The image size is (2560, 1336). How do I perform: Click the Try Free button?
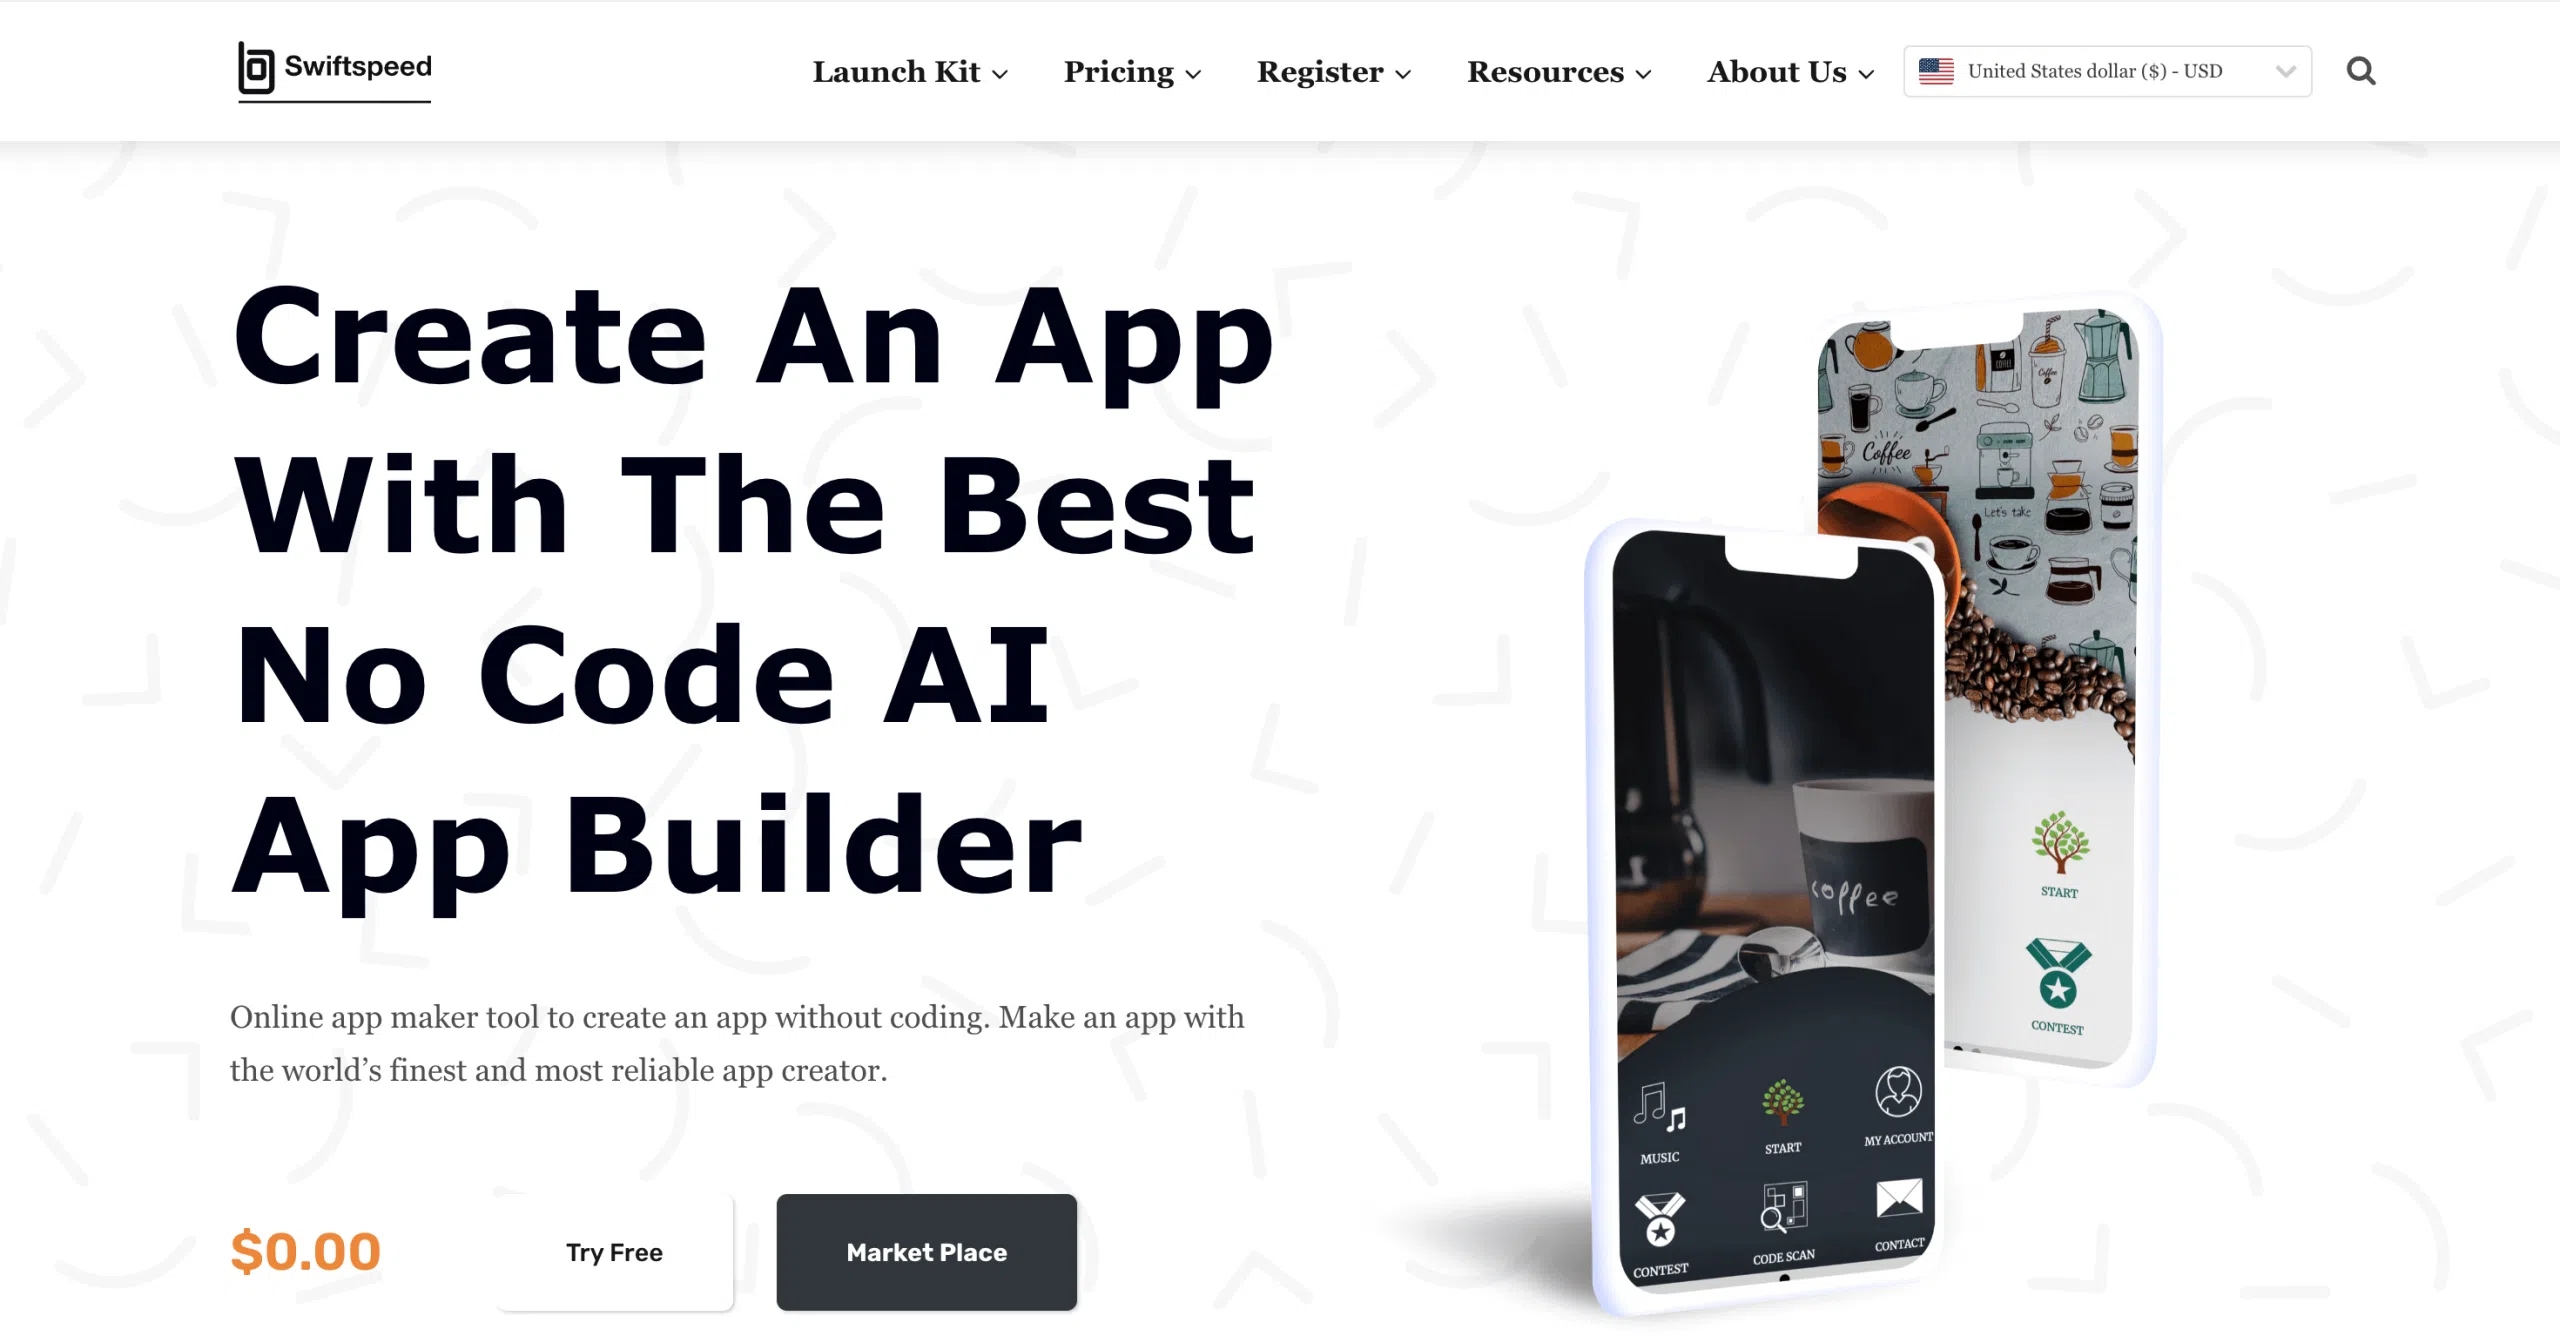pyautogui.click(x=613, y=1253)
